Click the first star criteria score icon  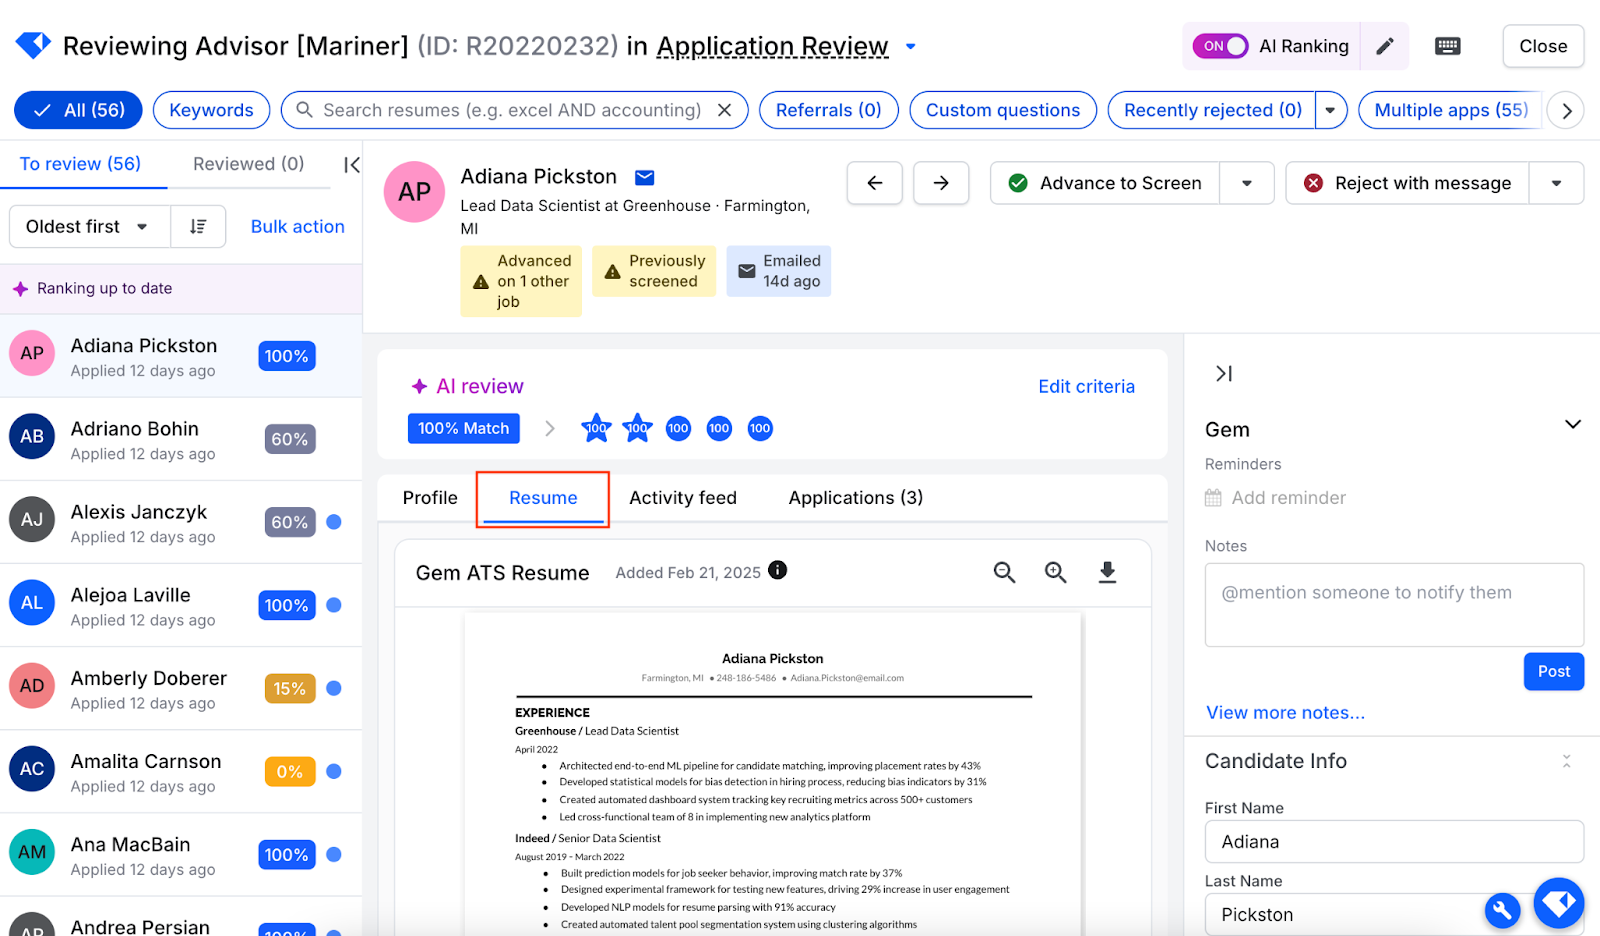(x=596, y=428)
